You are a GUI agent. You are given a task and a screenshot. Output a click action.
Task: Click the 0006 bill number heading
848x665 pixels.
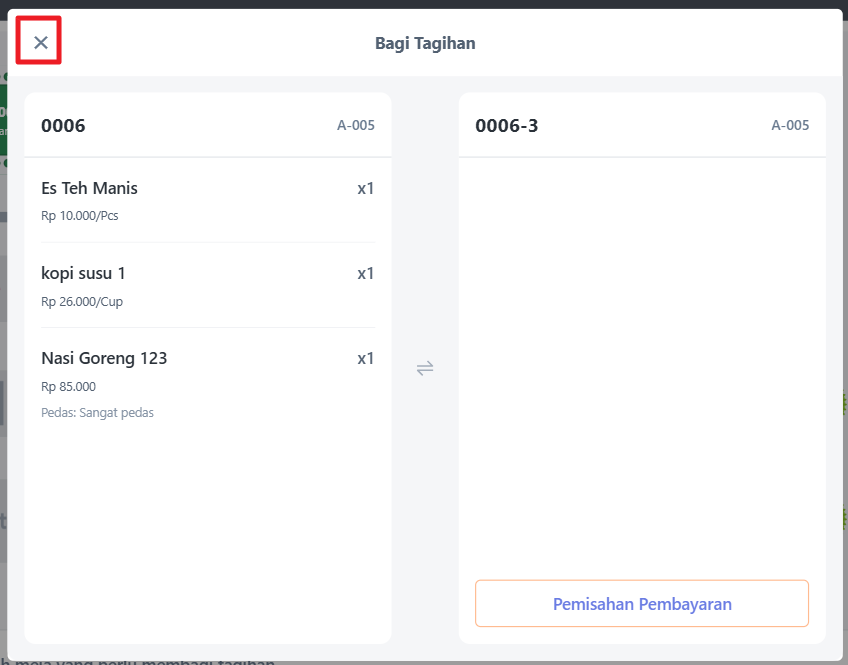tap(63, 126)
